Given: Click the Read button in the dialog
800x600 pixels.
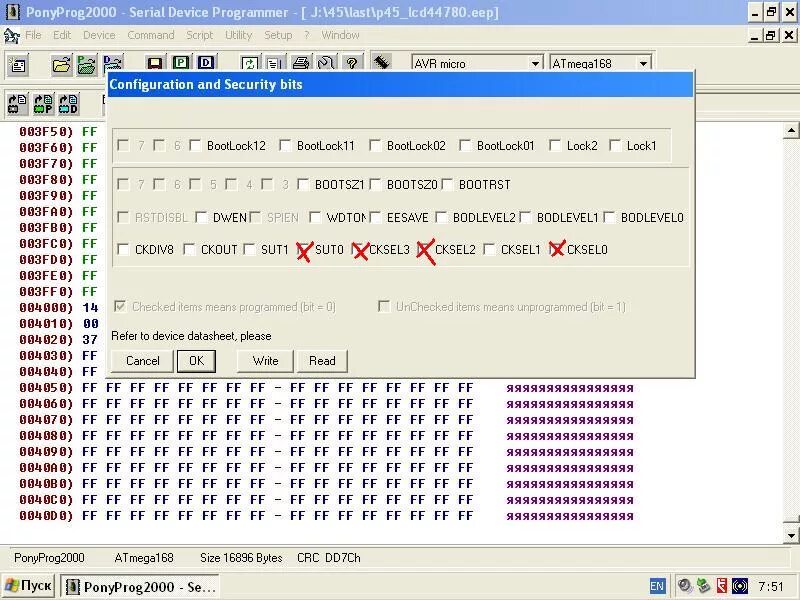Looking at the screenshot, I should [x=322, y=361].
